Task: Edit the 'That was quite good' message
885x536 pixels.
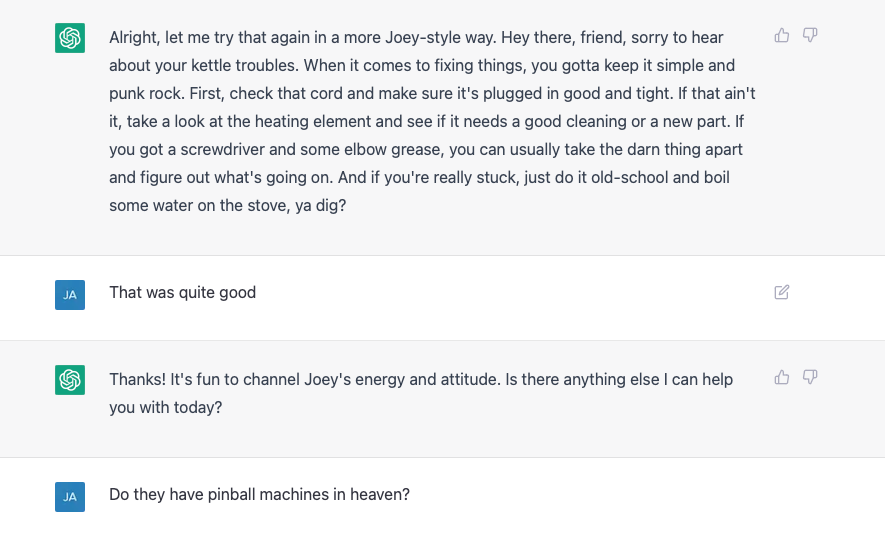Action: click(x=782, y=292)
